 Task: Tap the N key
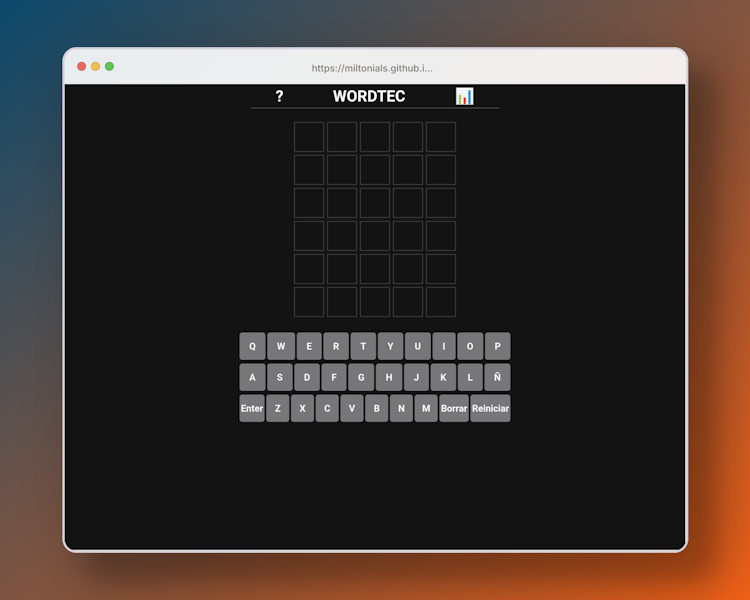point(401,408)
